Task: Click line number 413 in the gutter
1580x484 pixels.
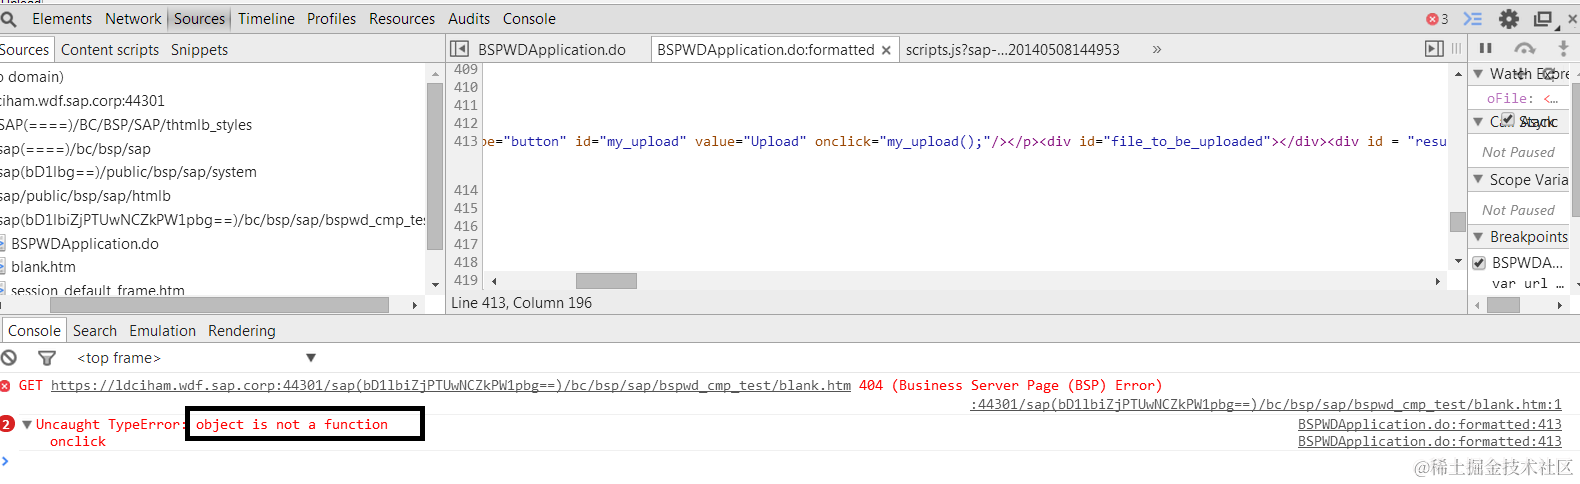Action: pos(466,141)
